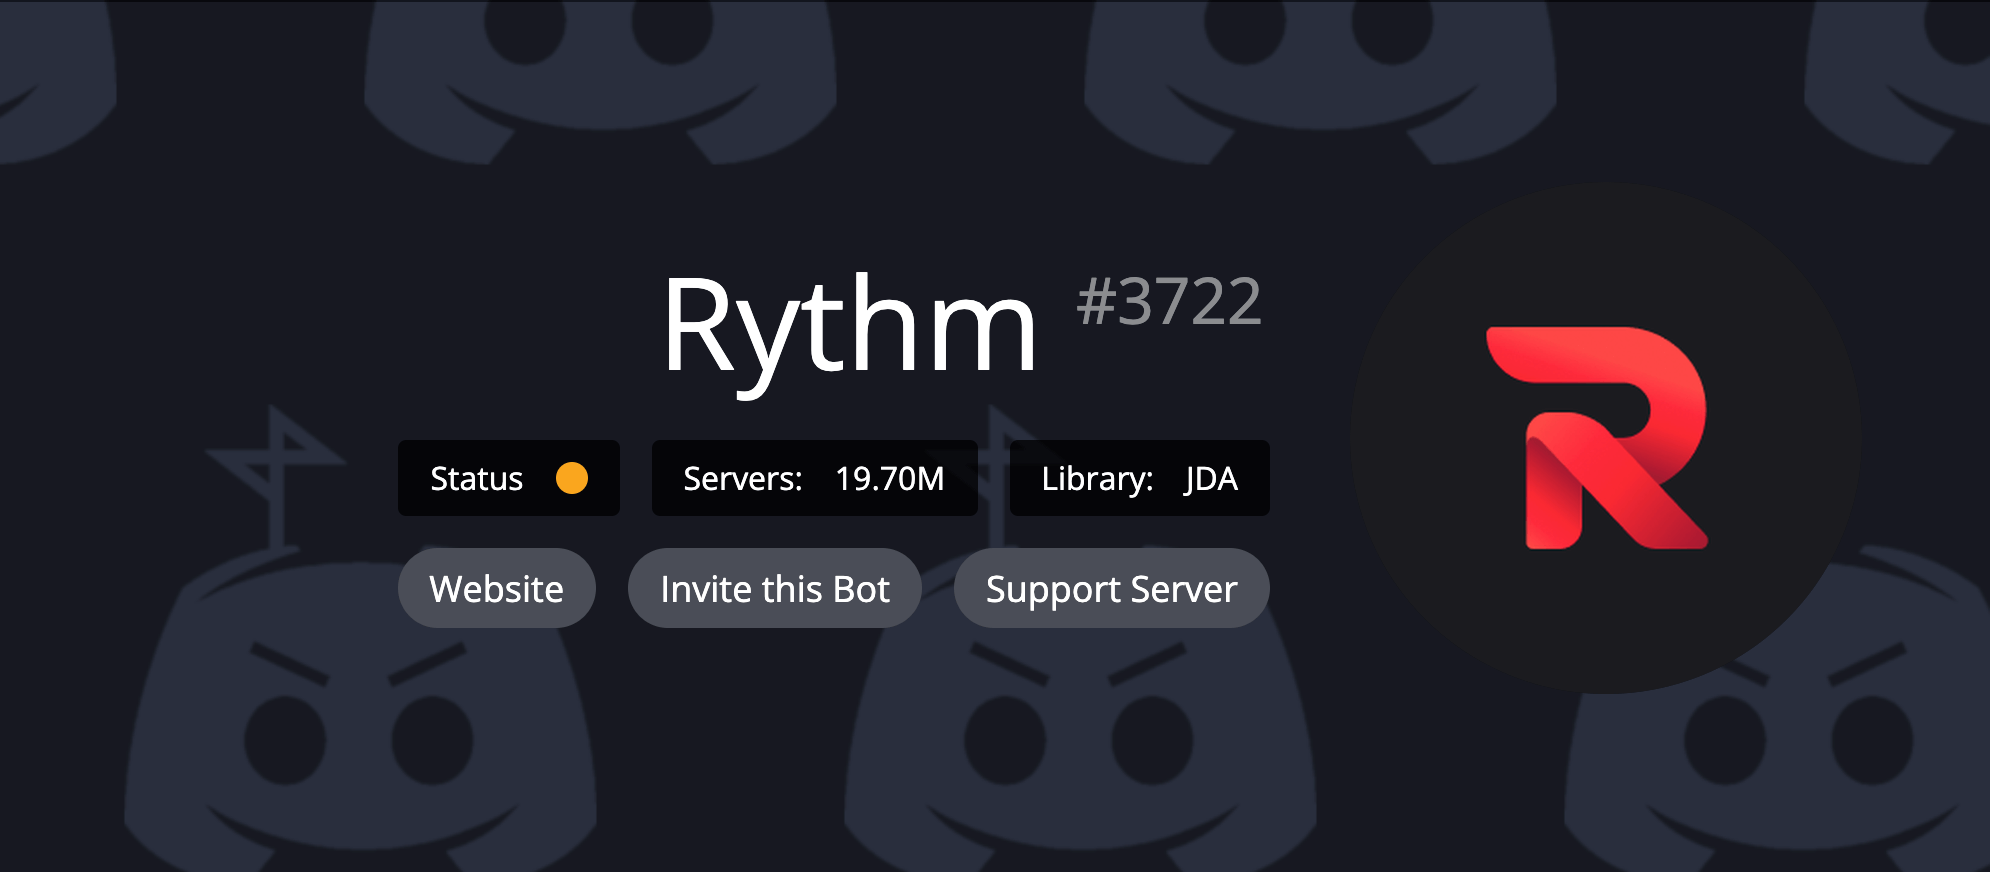1990x872 pixels.
Task: Click the letter R in the Rythm title
Action: (700, 325)
